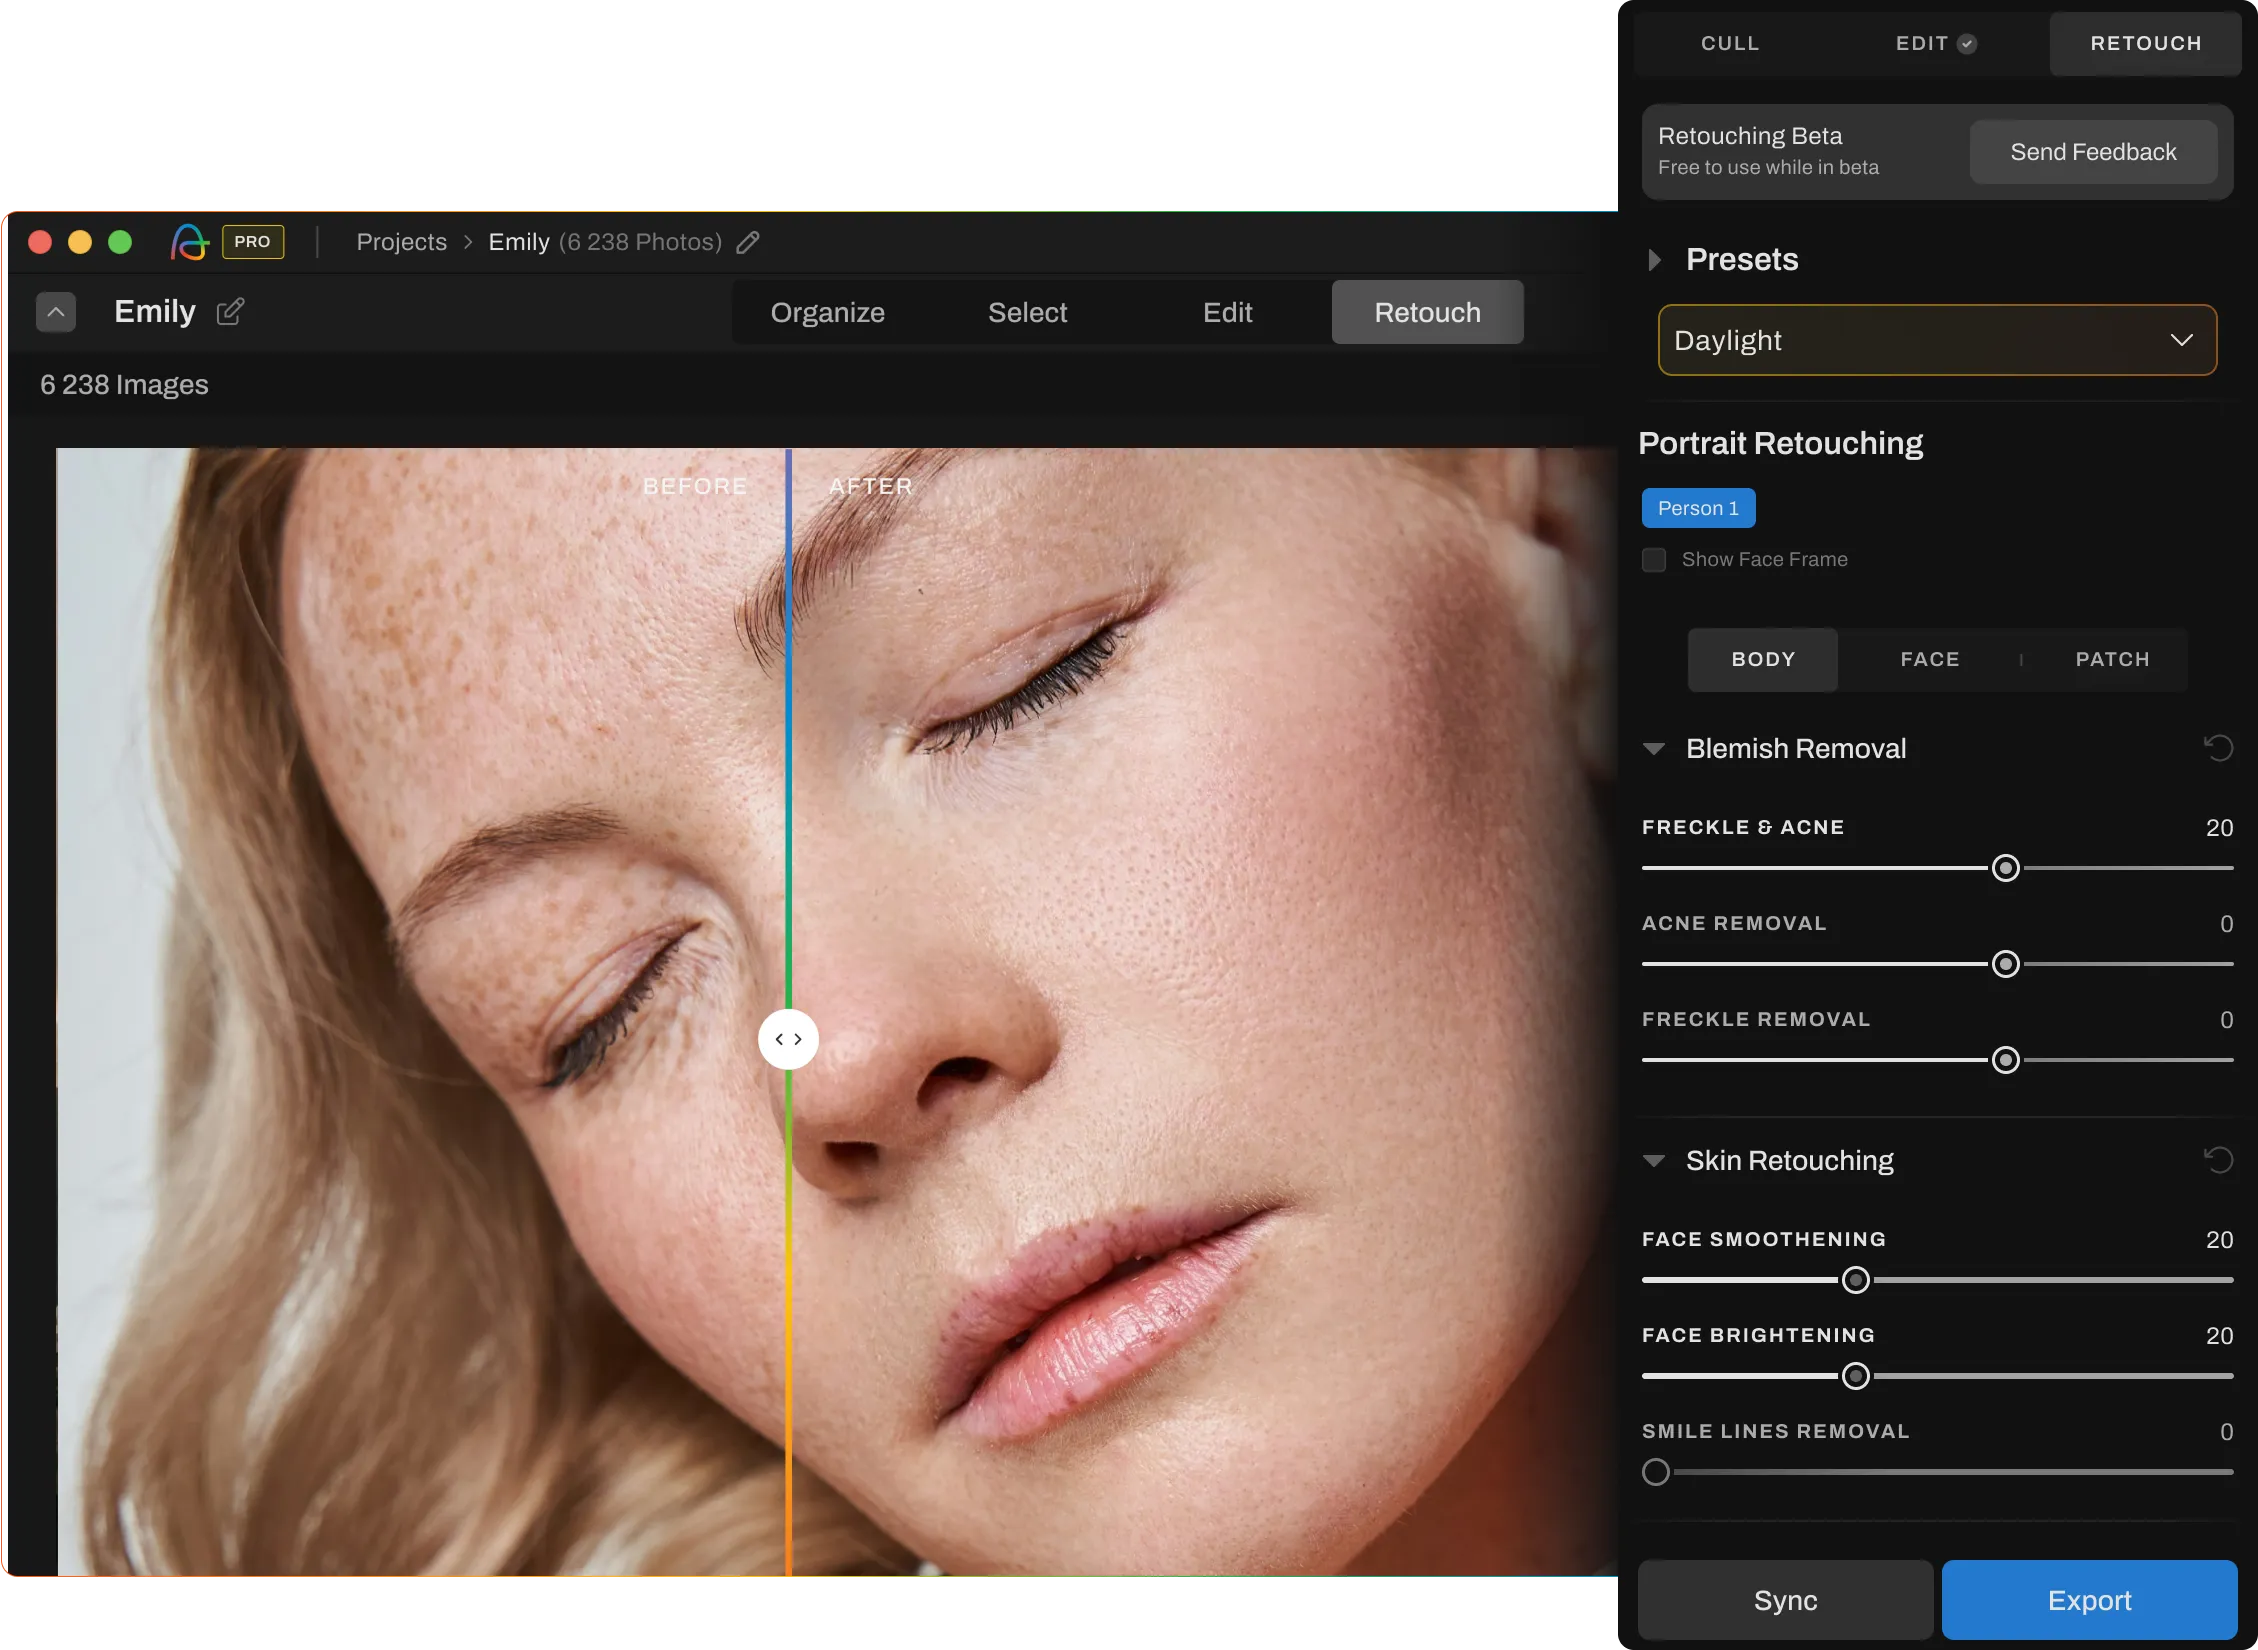Switch to the CULL tab
Screen dimensions: 2258x1650
[x=1729, y=43]
